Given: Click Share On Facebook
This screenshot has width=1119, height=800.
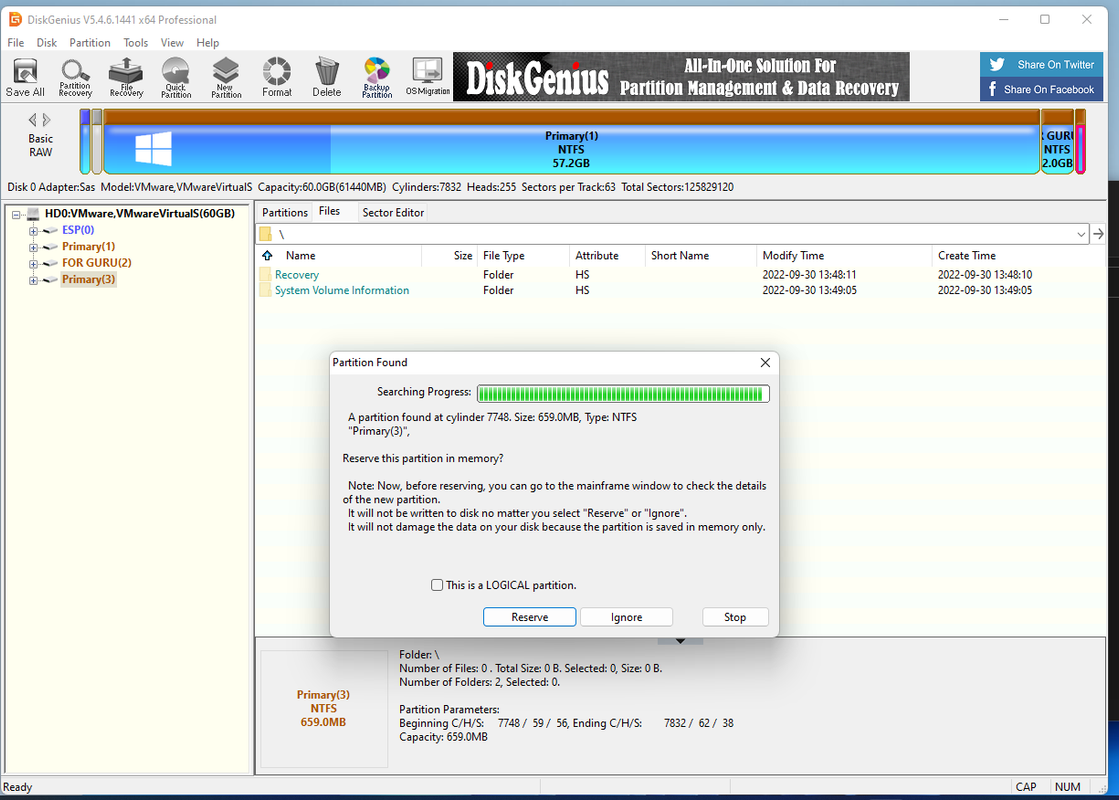Looking at the screenshot, I should [1041, 89].
